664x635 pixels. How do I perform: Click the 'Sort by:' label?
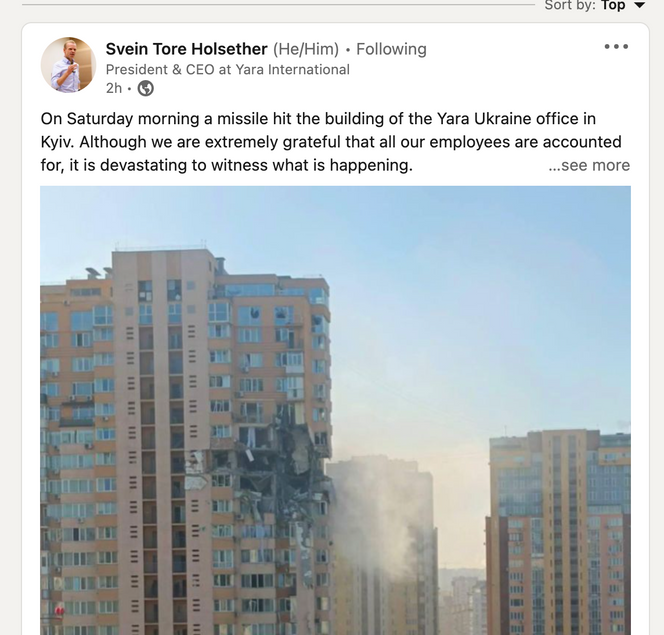click(570, 5)
